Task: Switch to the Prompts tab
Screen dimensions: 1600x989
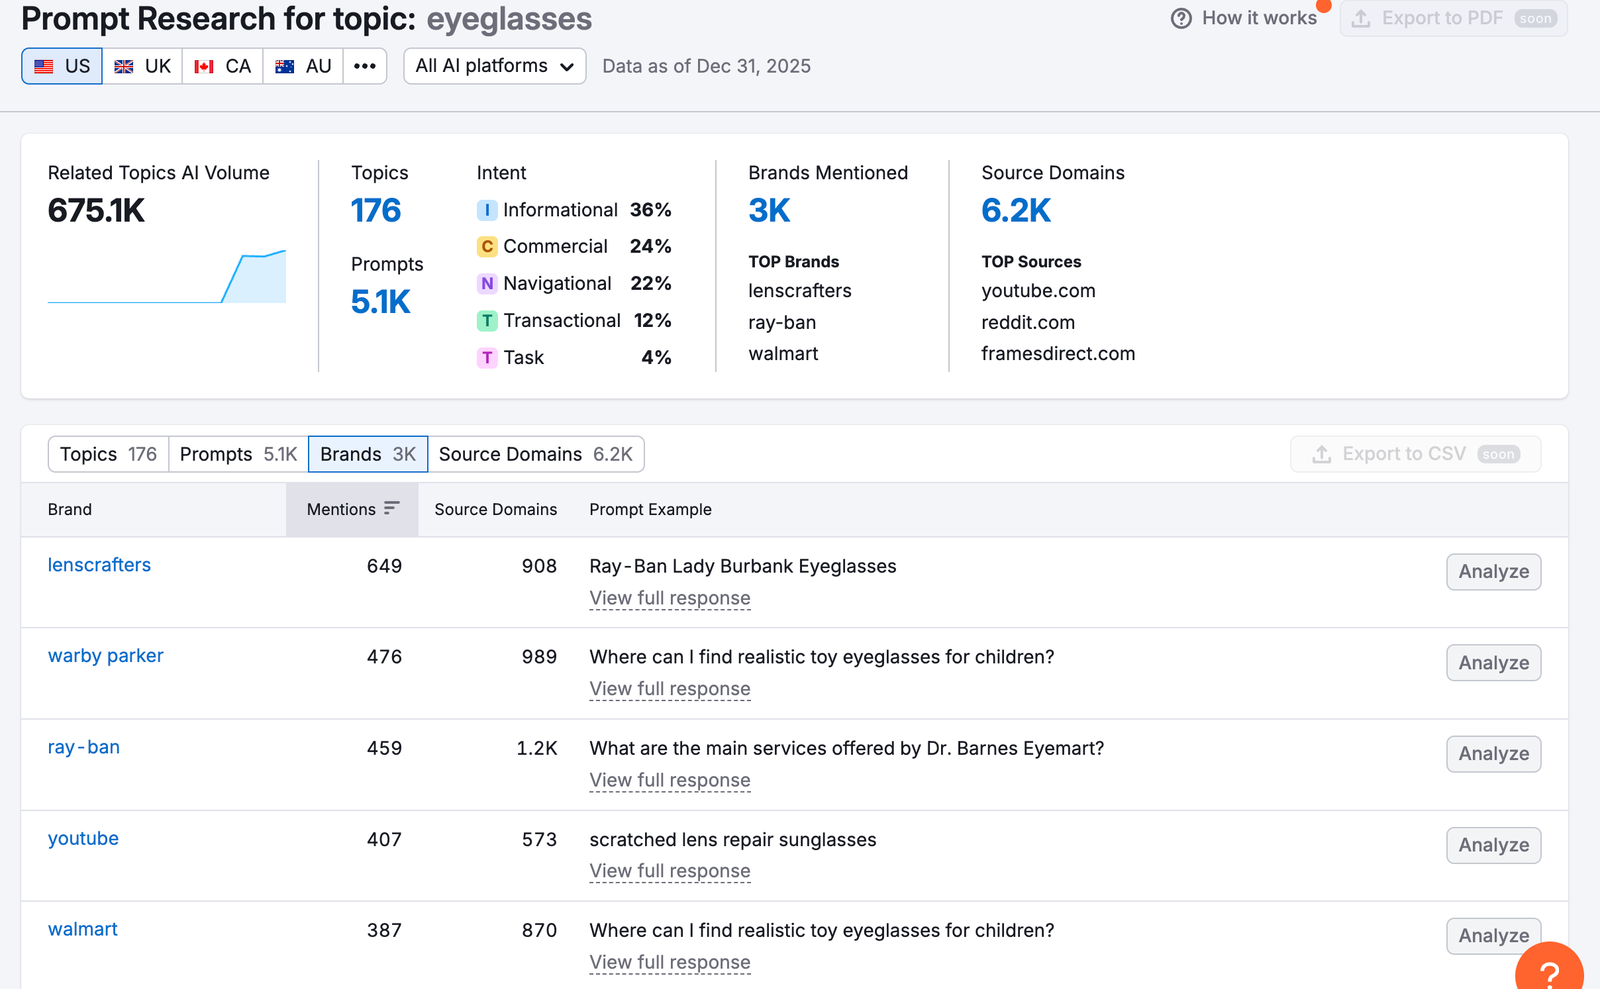Action: click(x=238, y=454)
